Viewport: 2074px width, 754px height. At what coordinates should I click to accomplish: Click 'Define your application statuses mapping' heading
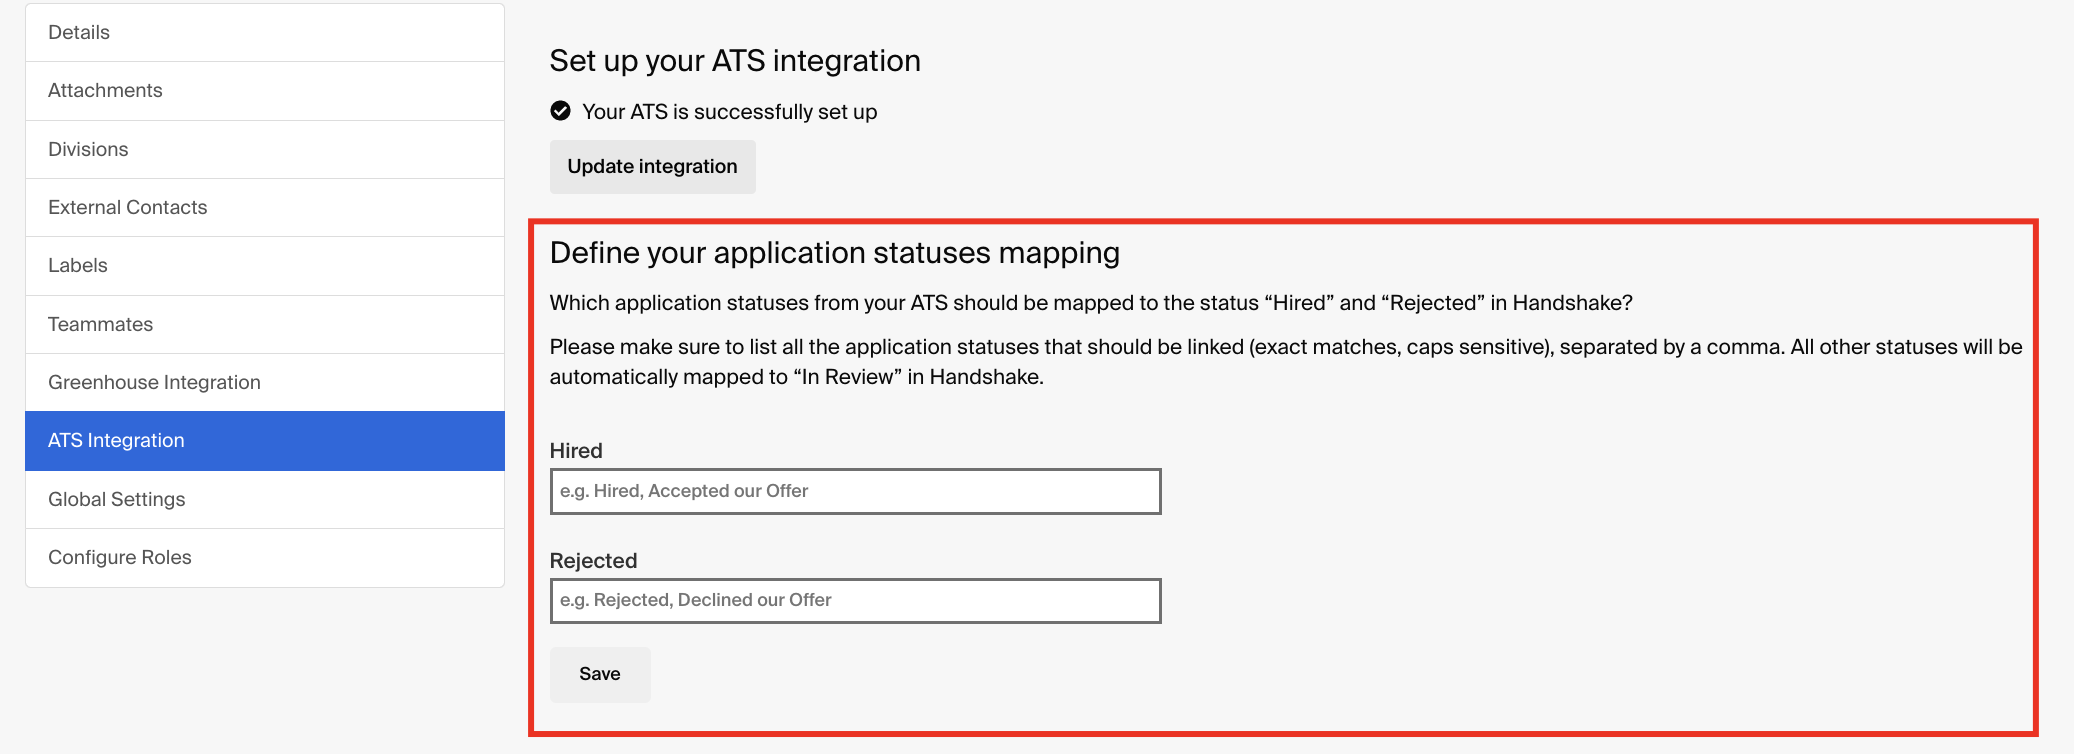pos(834,253)
